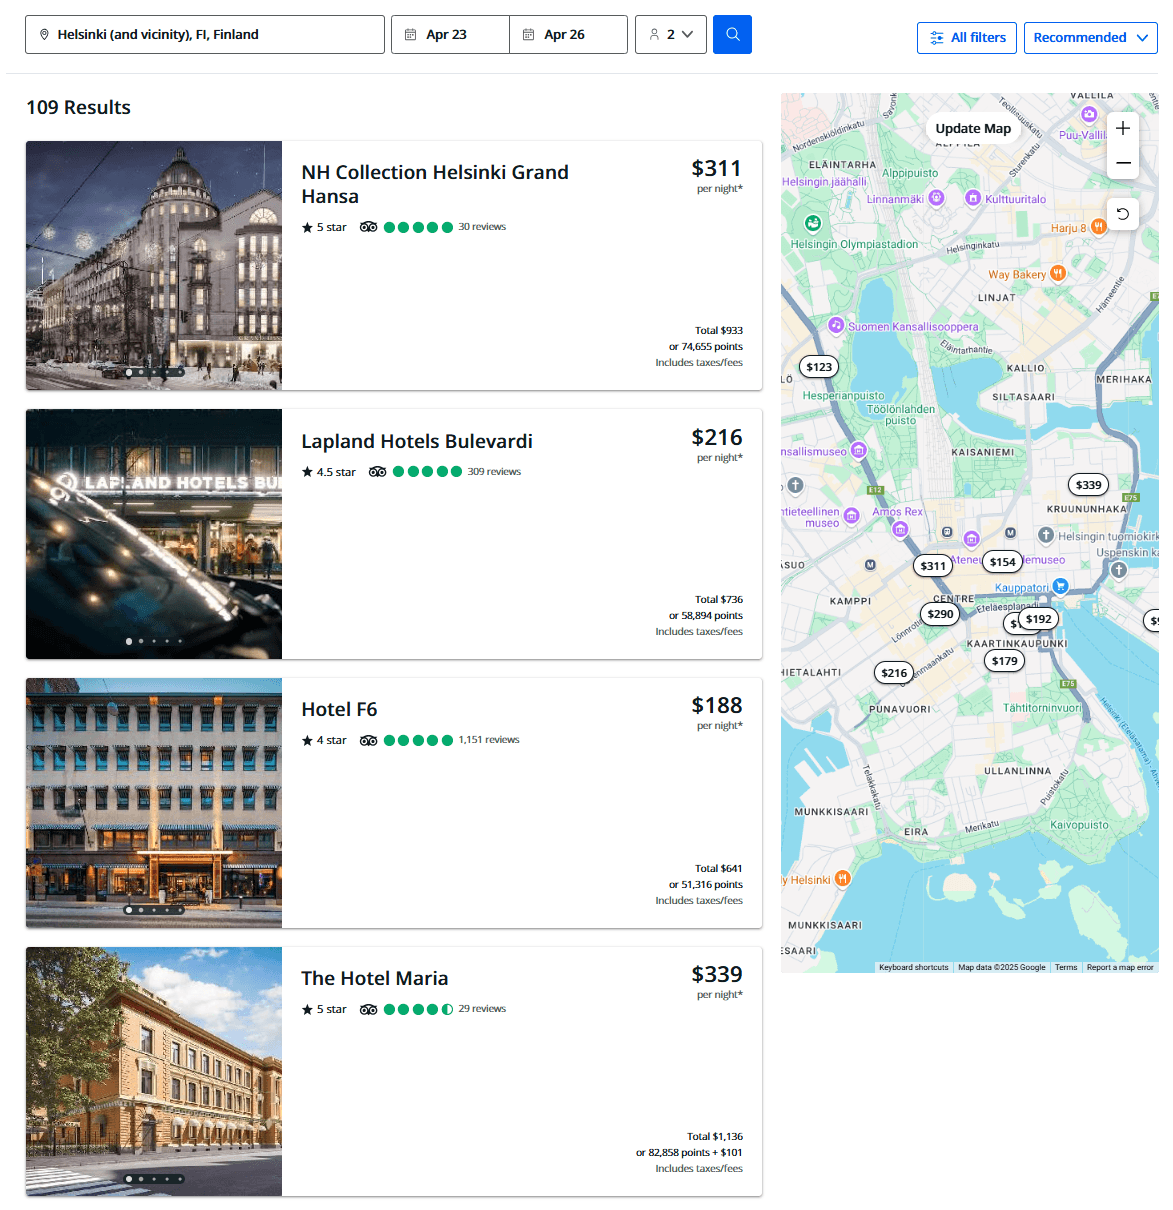Open the Hotel F6 listing title
1173x1210 pixels.
click(339, 709)
